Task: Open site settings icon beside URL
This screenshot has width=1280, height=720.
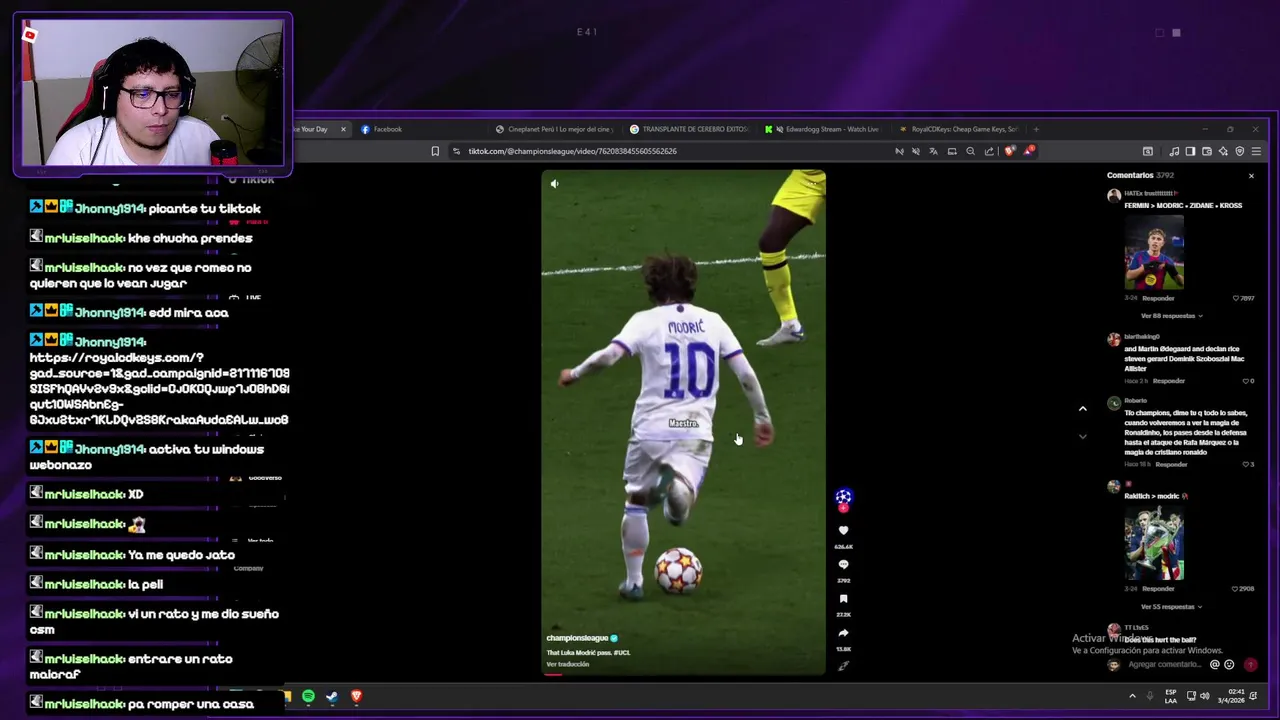Action: click(x=456, y=151)
